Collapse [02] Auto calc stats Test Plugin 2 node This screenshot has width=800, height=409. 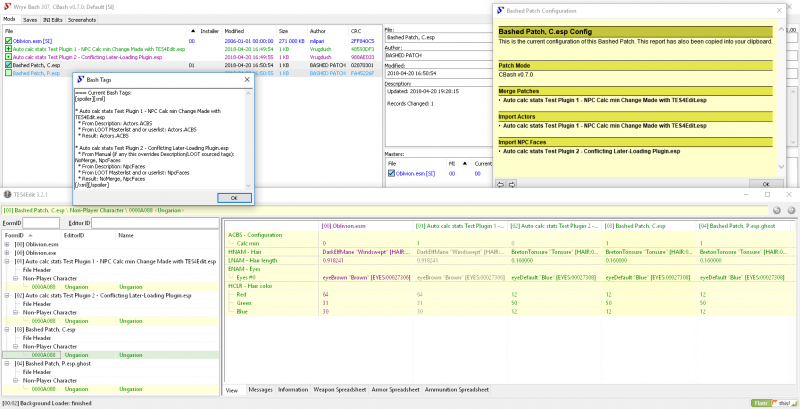pyautogui.click(x=7, y=295)
